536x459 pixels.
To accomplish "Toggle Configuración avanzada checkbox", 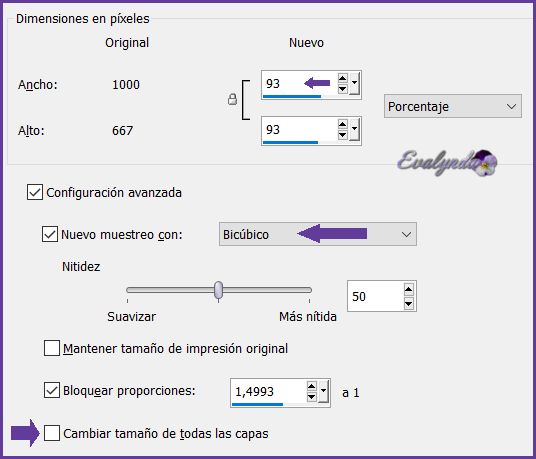I will coord(35,192).
